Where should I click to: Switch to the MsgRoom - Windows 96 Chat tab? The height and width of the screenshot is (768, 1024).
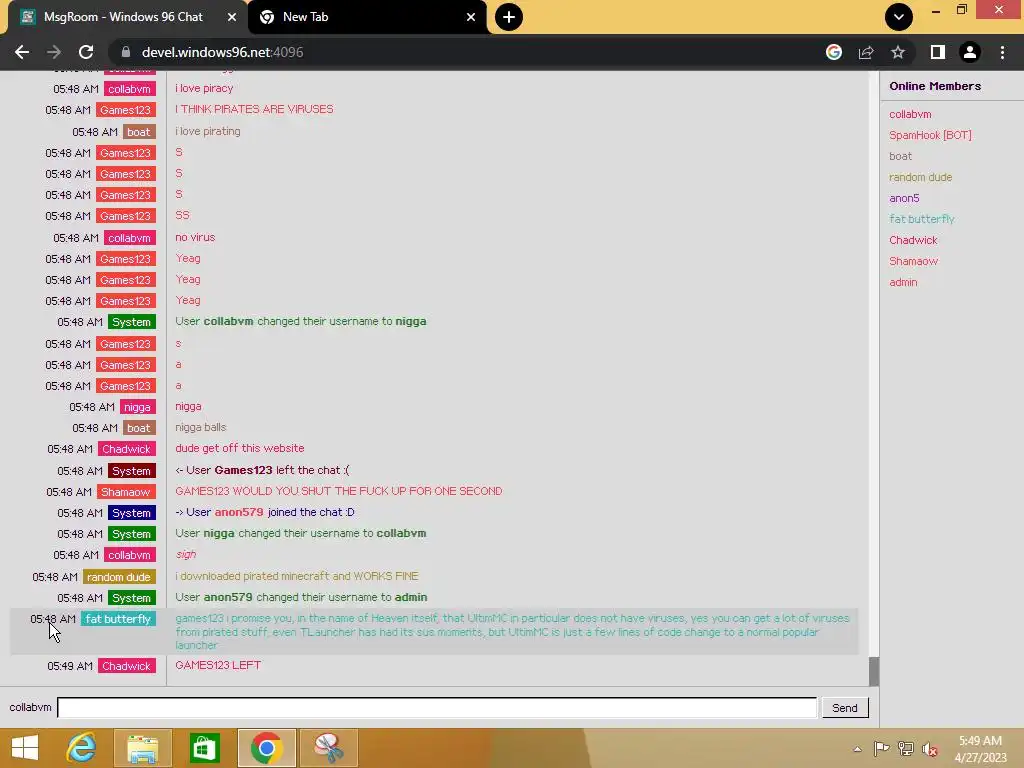tap(123, 17)
